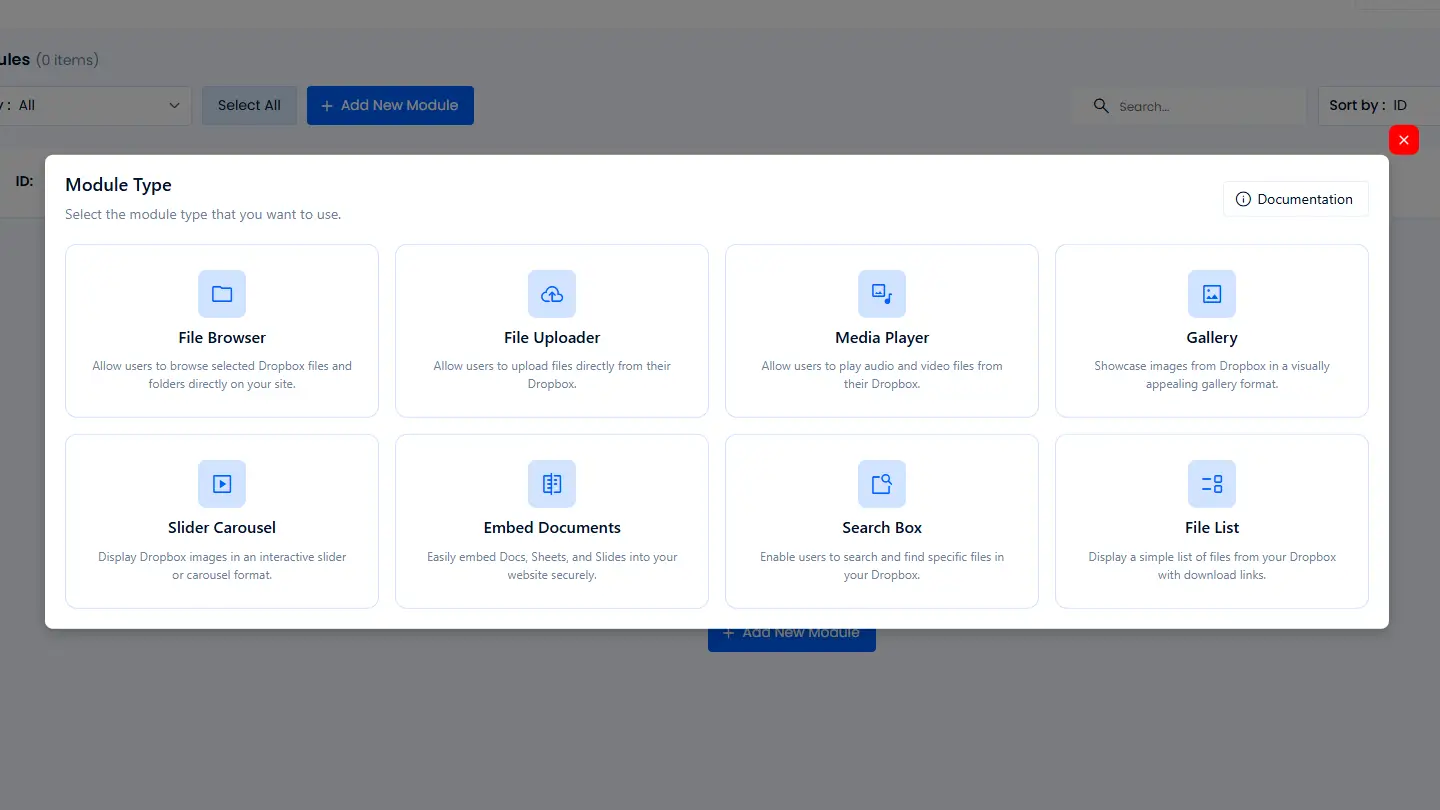
Task: Select the Slider Carousel play icon
Action: coord(221,483)
